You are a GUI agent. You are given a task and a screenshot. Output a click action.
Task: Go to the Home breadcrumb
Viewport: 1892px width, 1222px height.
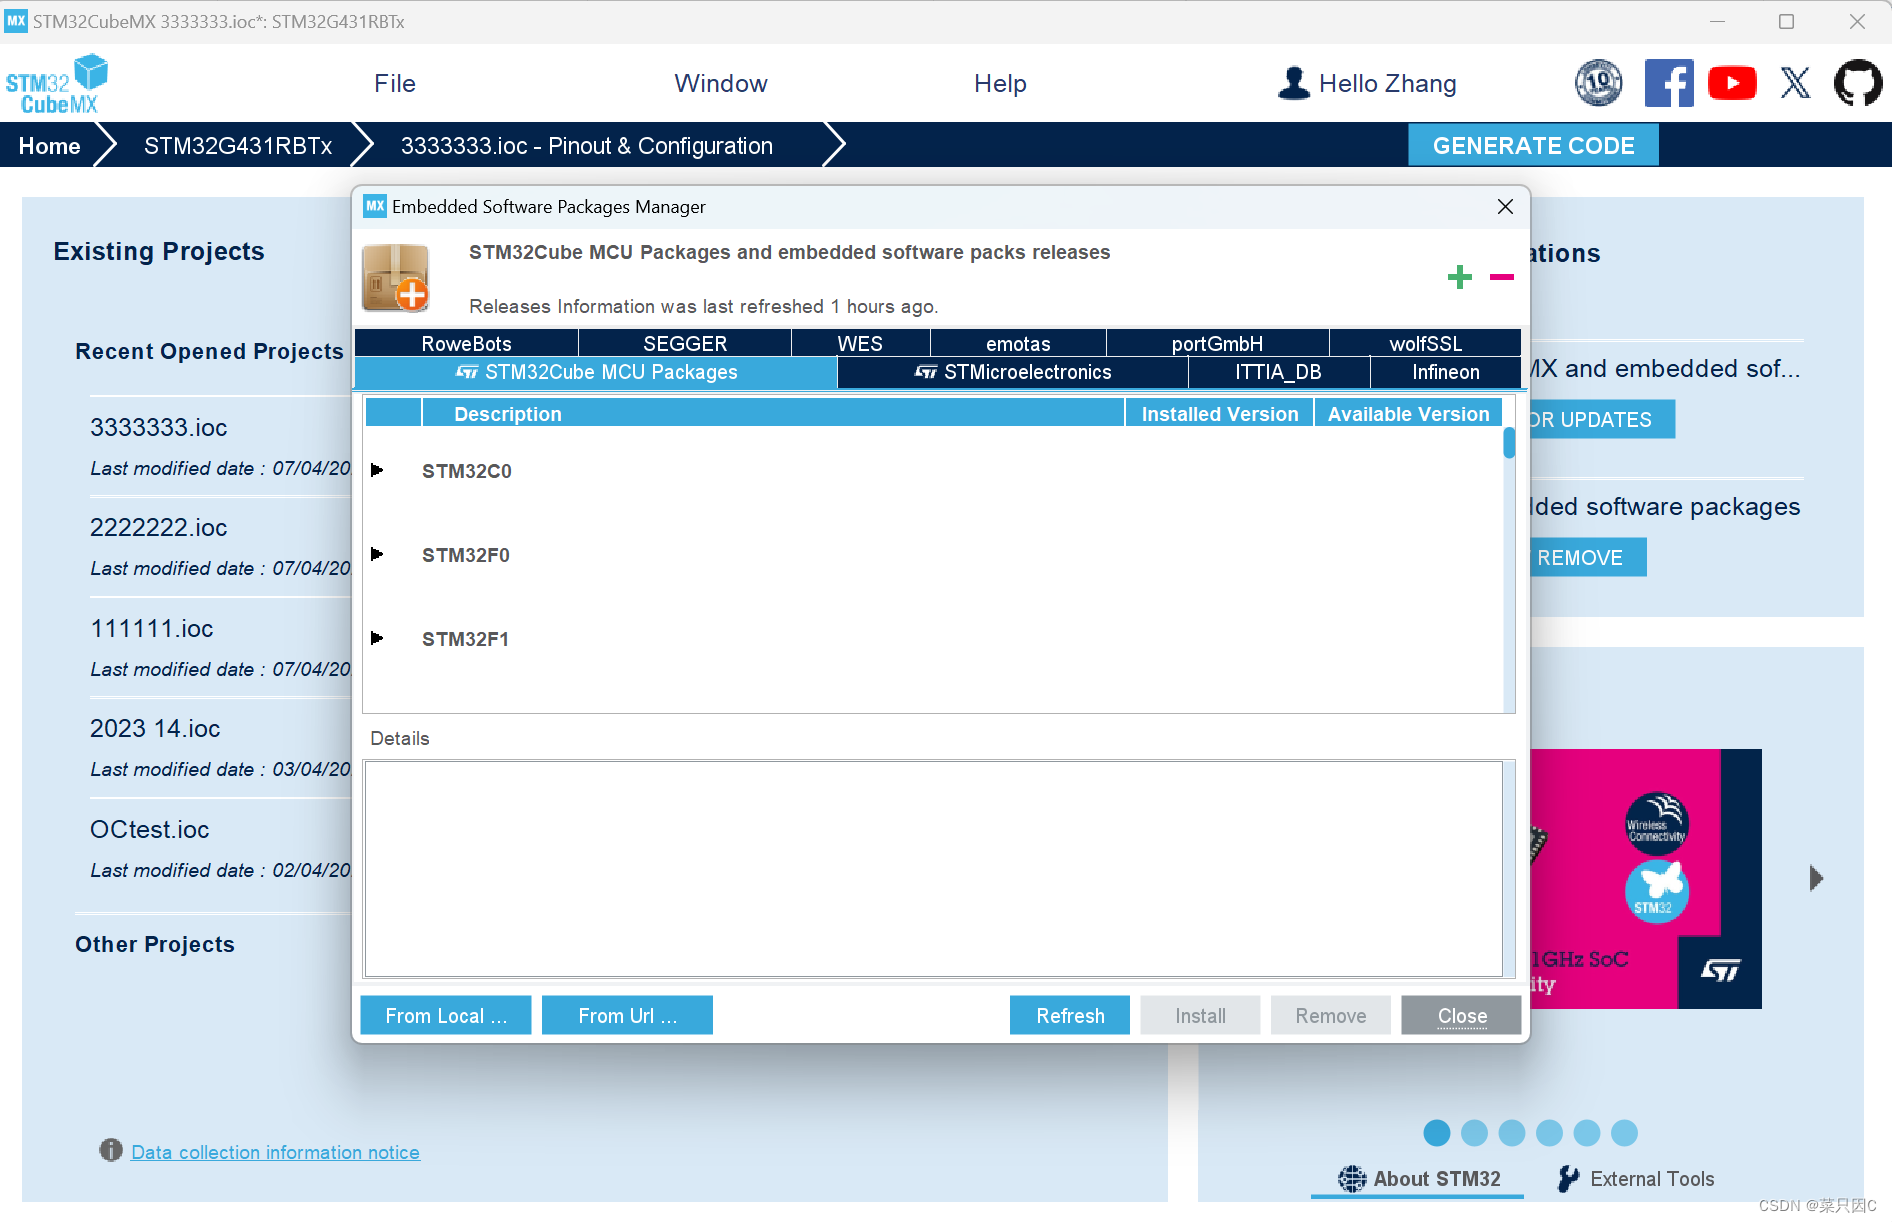pos(49,146)
